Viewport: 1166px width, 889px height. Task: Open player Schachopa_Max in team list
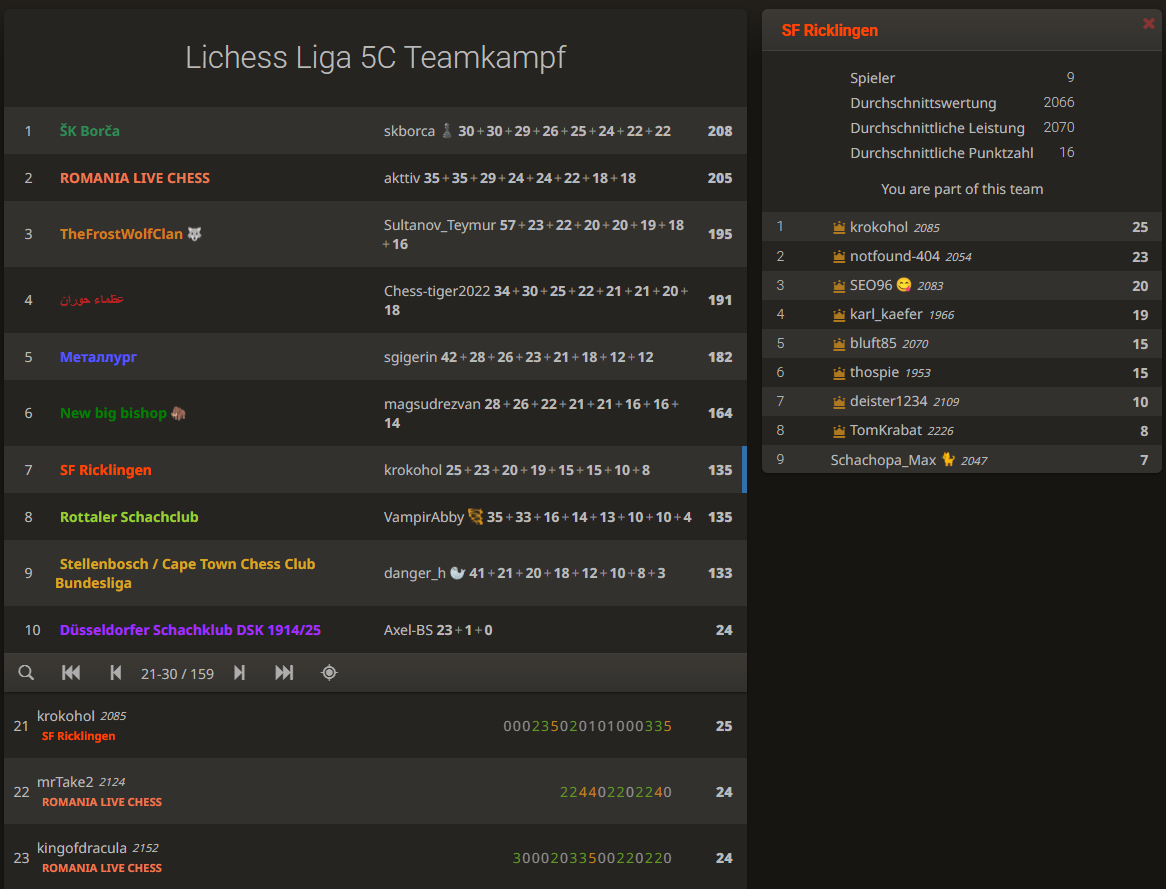coord(883,460)
